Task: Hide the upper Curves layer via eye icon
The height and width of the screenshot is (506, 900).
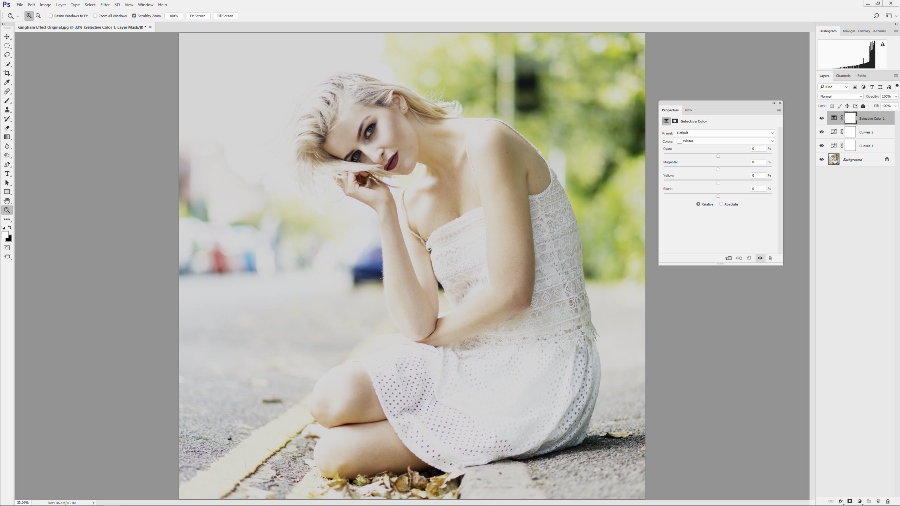Action: [822, 132]
